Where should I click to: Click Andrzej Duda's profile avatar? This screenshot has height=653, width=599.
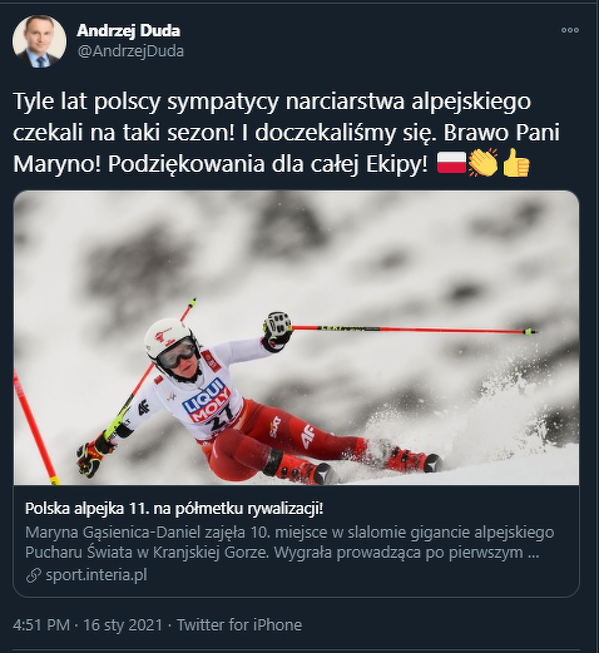click(39, 41)
